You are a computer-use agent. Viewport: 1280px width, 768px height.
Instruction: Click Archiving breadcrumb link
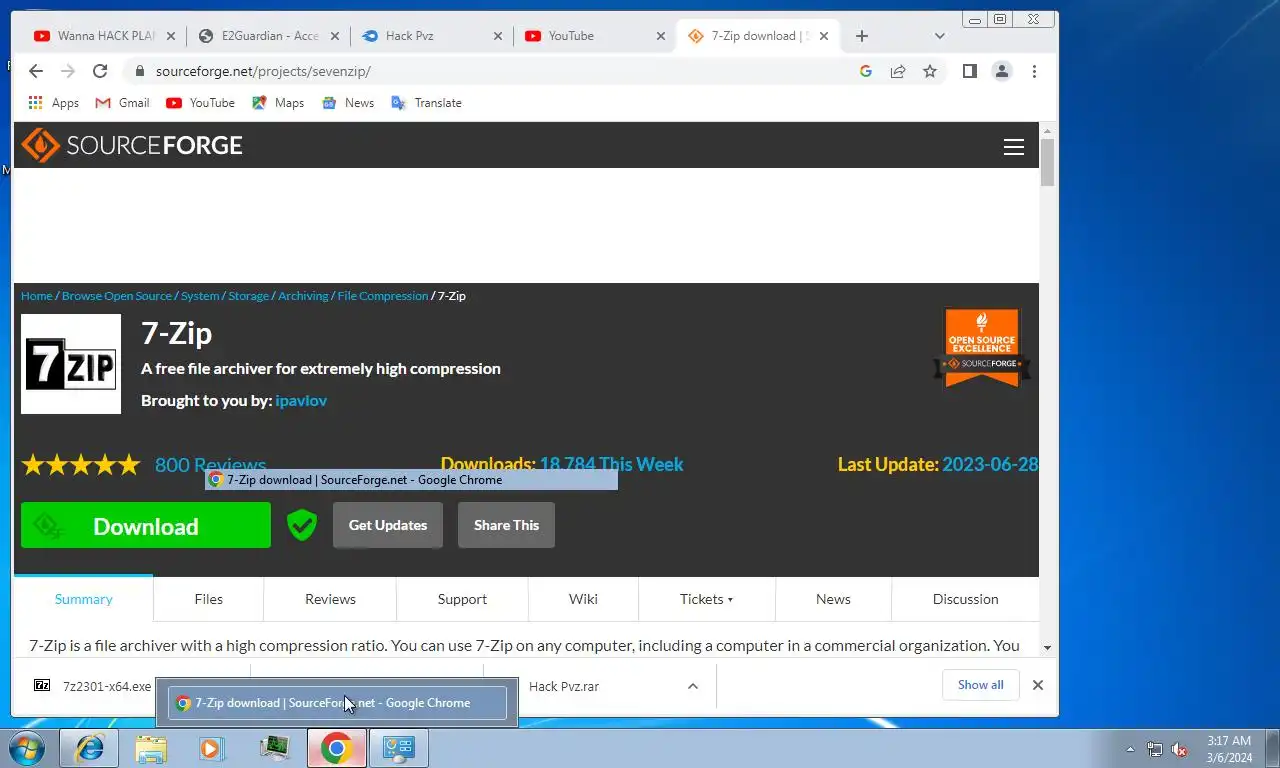[303, 296]
